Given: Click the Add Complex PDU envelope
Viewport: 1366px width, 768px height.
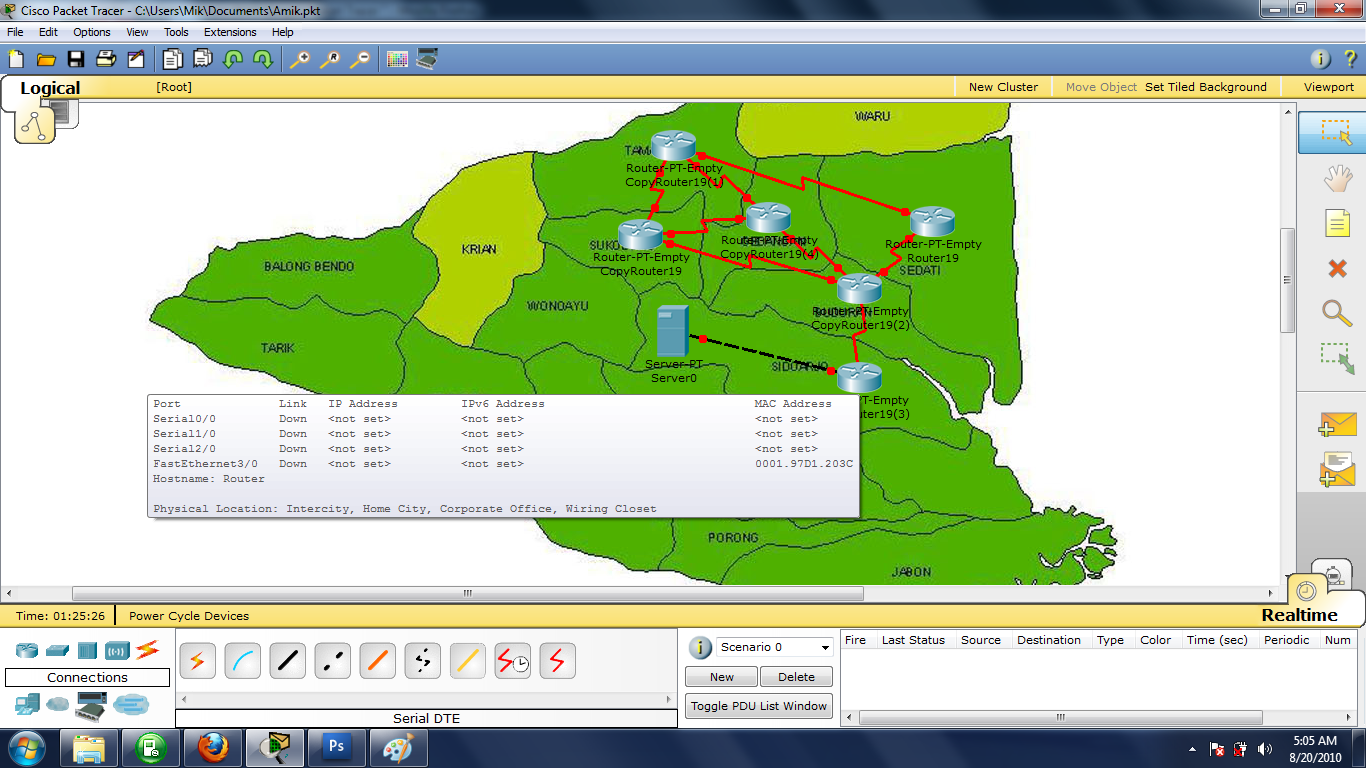Looking at the screenshot, I should click(x=1337, y=469).
